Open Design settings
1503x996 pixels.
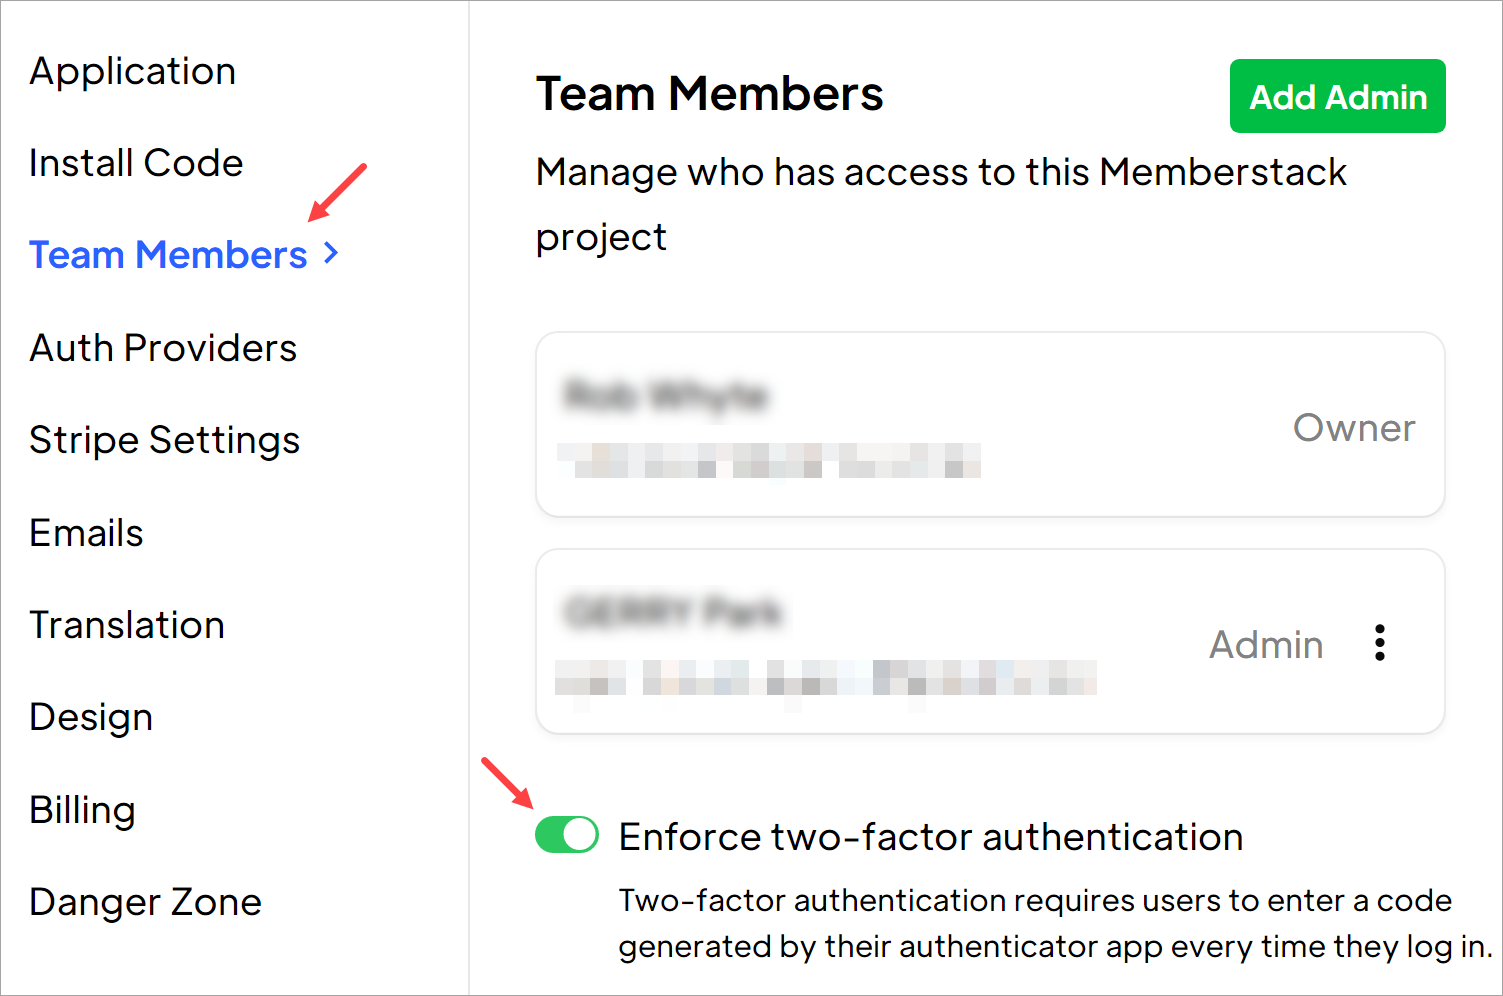pyautogui.click(x=91, y=717)
